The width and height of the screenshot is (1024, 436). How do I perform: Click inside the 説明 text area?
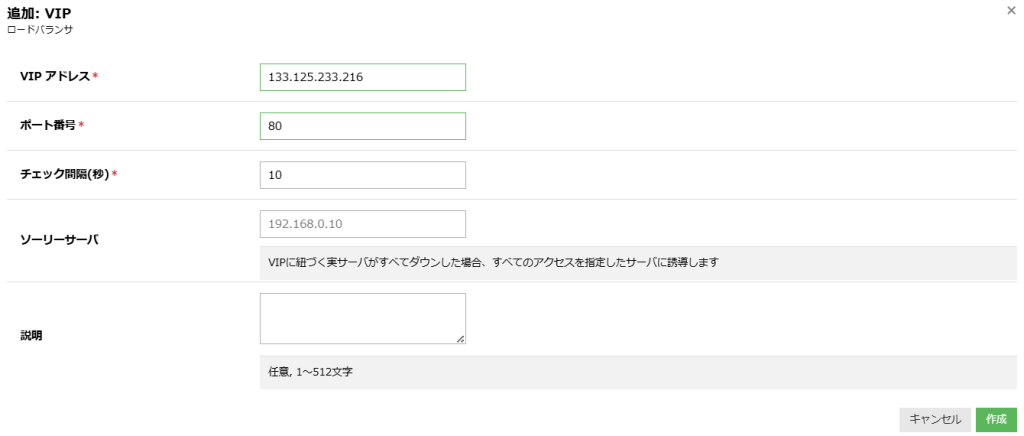[x=362, y=318]
